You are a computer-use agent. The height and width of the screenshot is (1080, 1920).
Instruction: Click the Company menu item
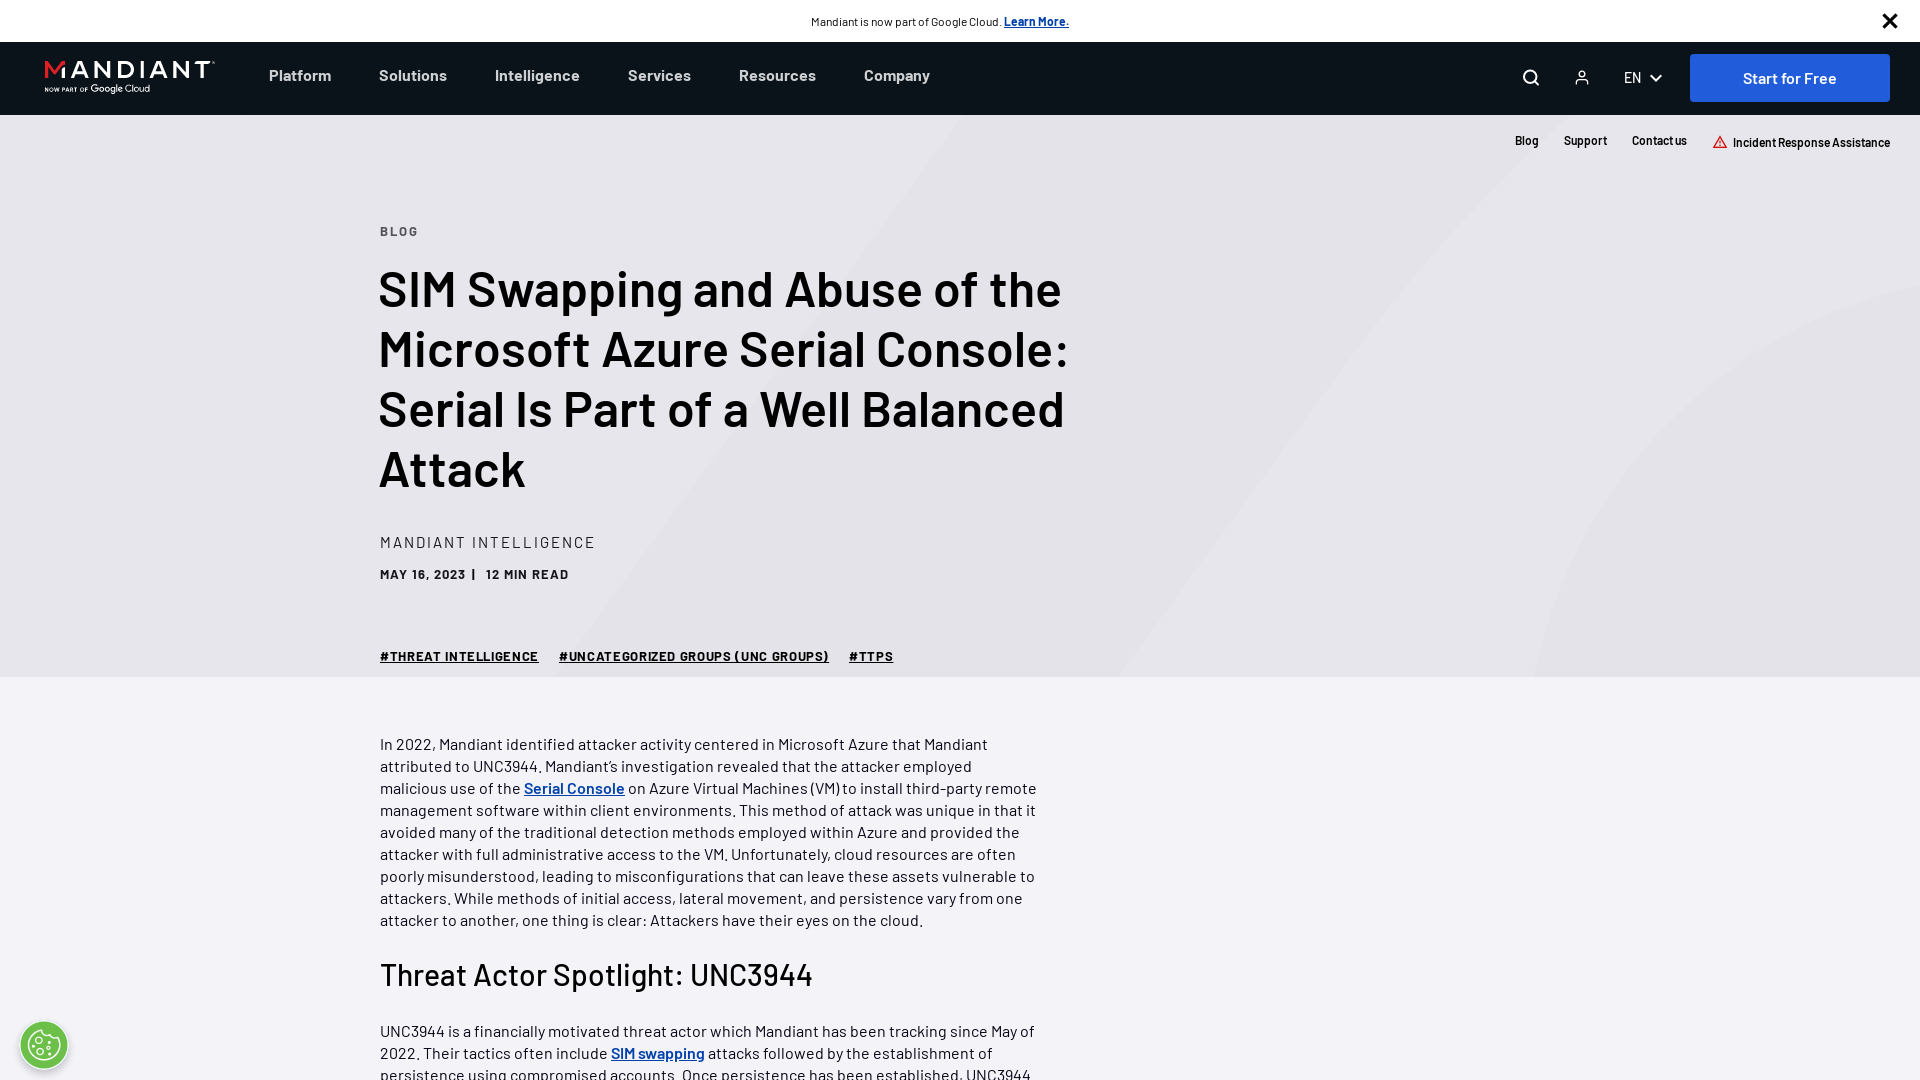897,75
